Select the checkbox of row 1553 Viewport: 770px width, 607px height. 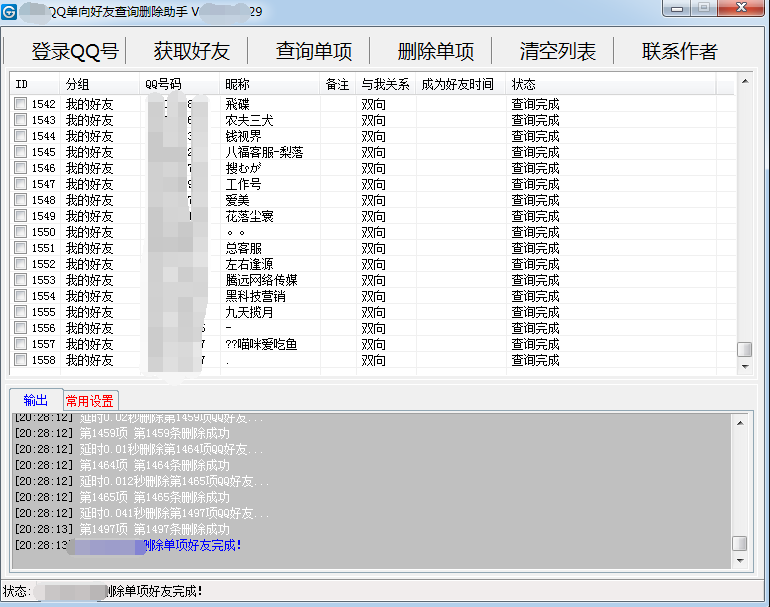point(21,280)
